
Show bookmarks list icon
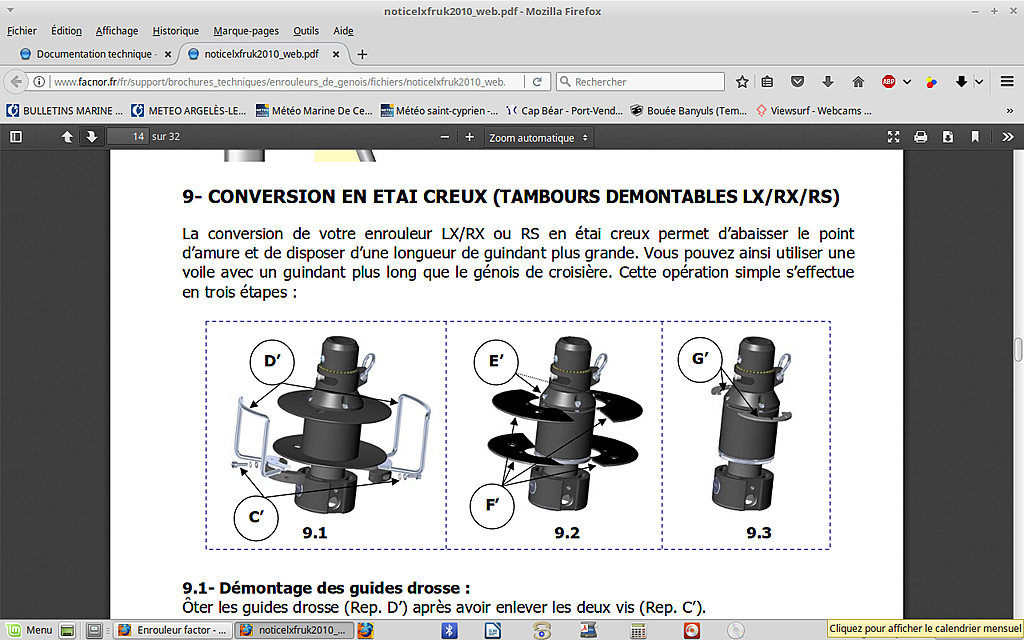tap(767, 82)
